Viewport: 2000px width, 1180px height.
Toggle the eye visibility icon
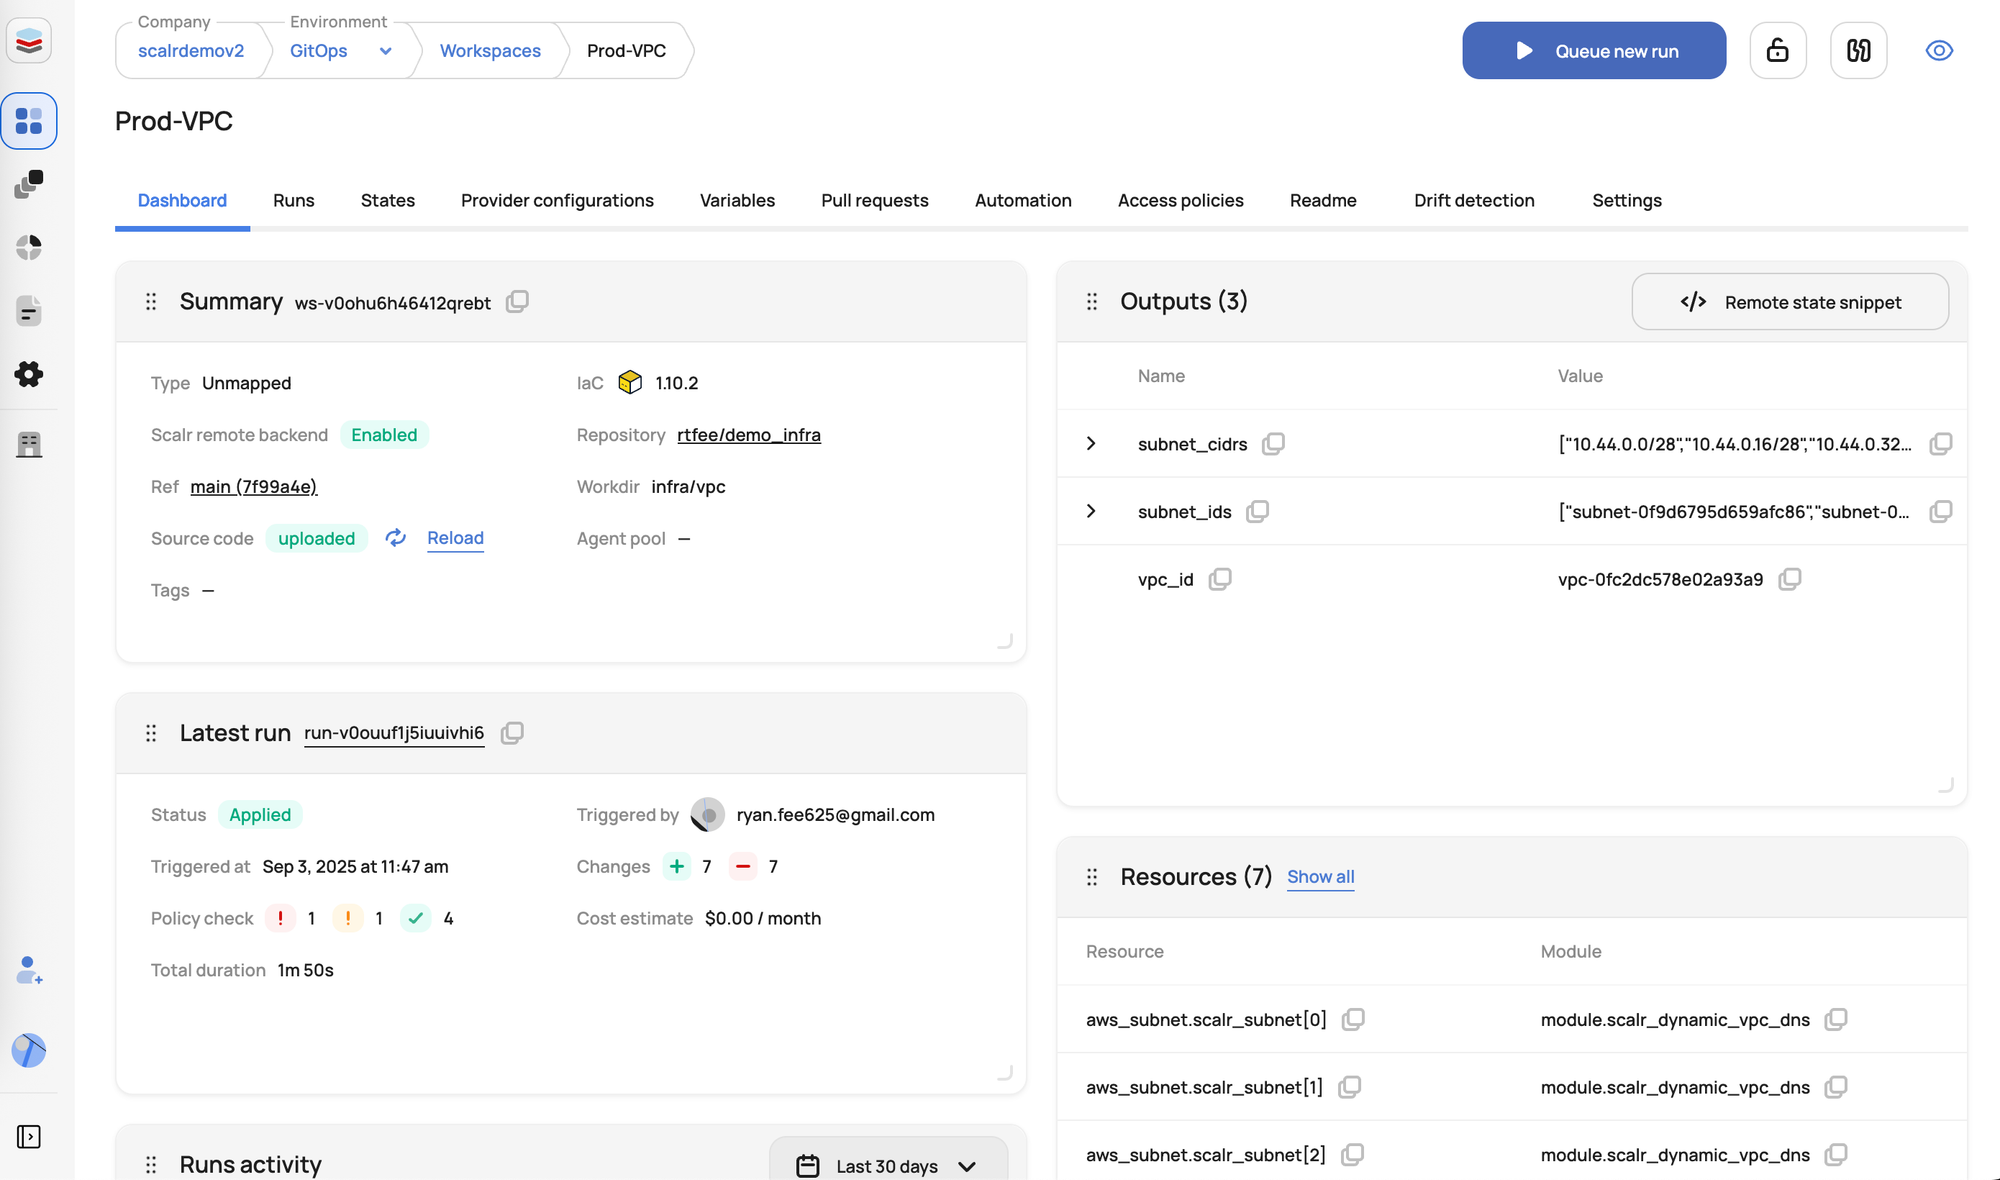(1939, 50)
